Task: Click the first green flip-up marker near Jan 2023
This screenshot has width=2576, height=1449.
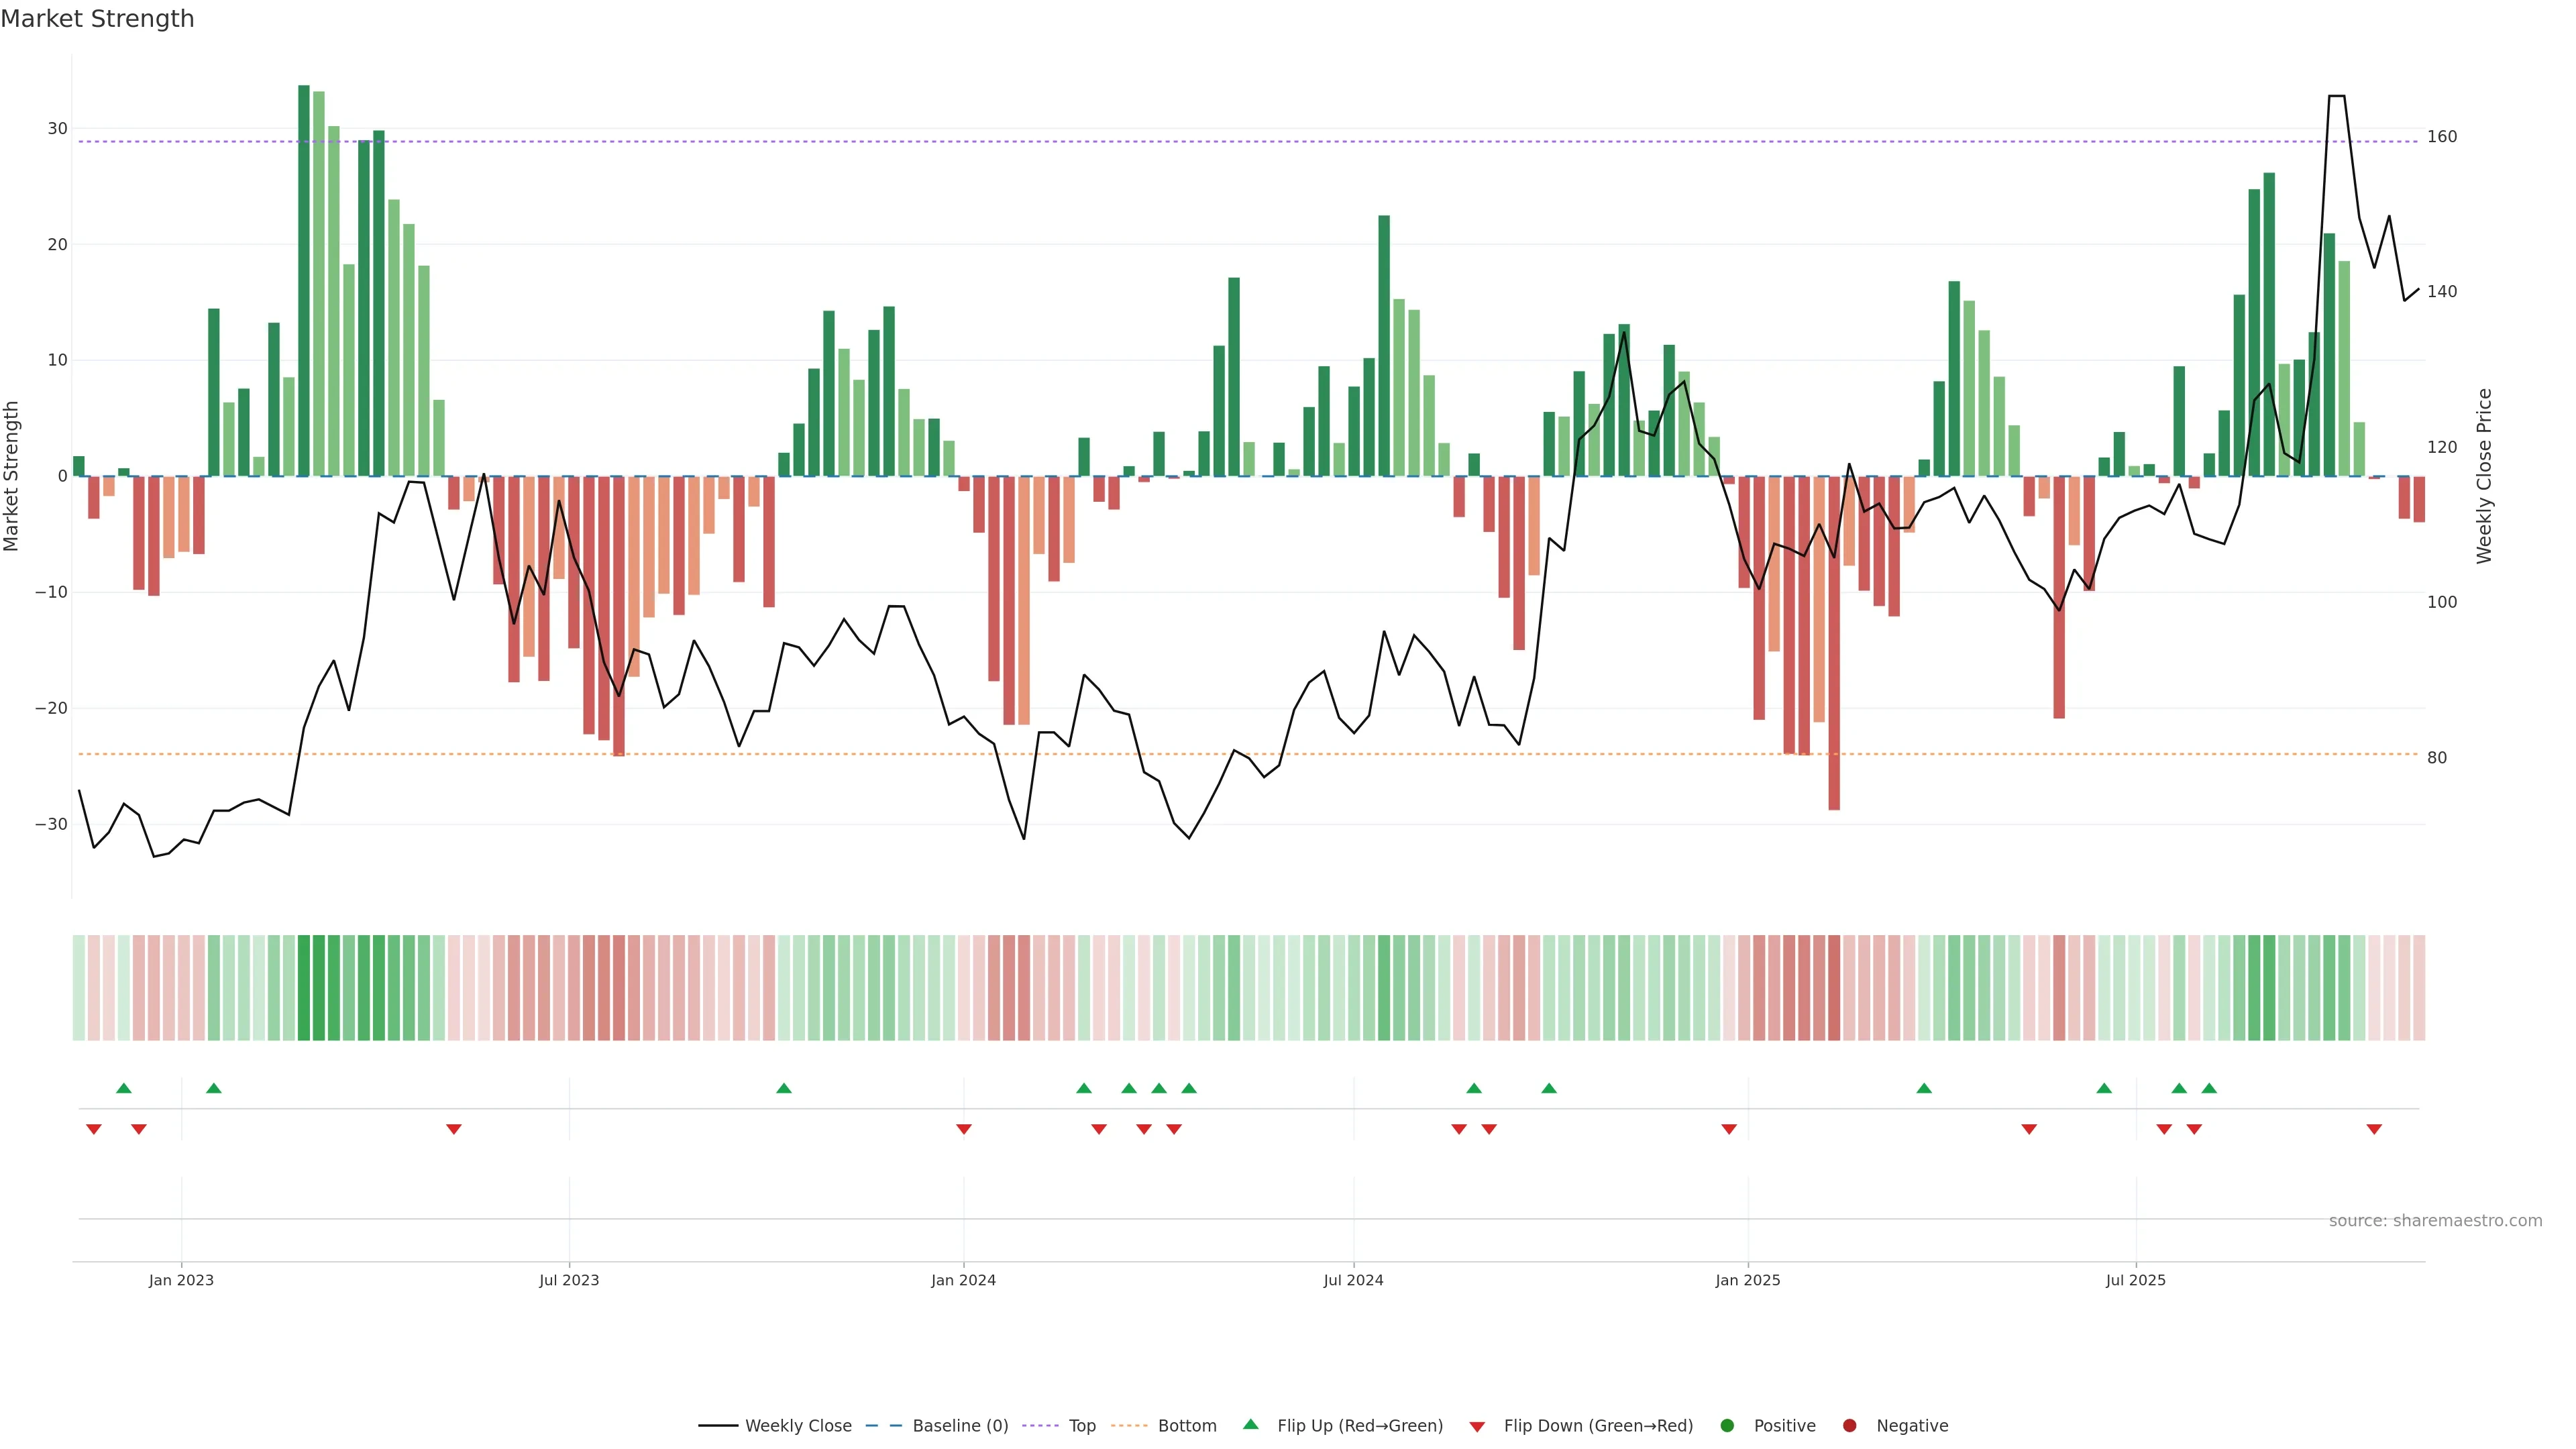Action: pyautogui.click(x=124, y=1088)
